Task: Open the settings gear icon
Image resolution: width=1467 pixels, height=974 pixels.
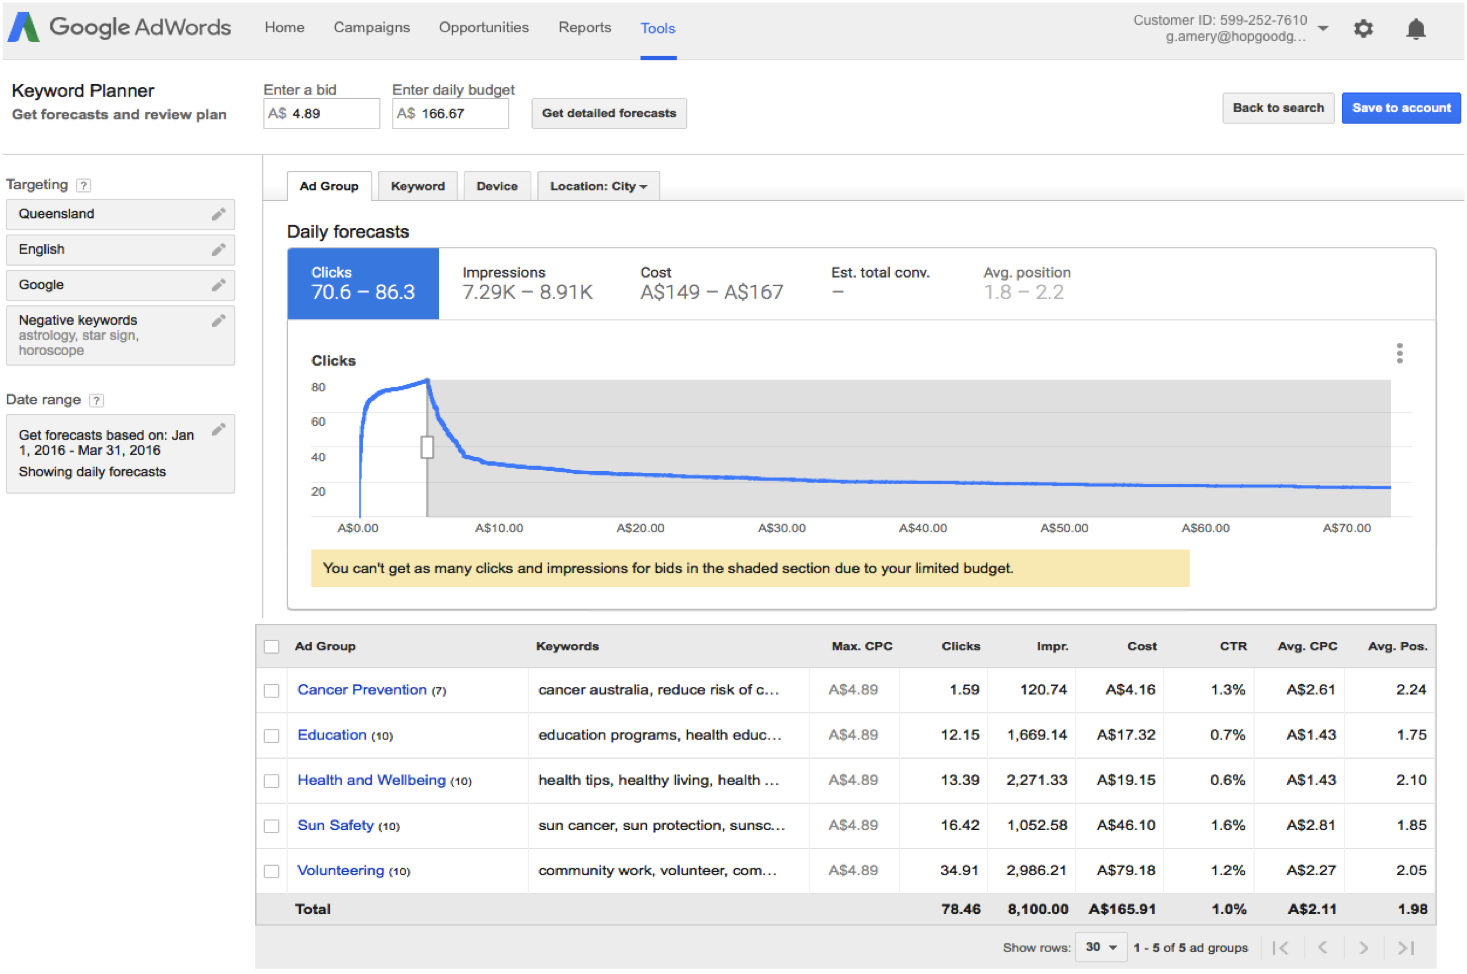Action: pyautogui.click(x=1363, y=29)
